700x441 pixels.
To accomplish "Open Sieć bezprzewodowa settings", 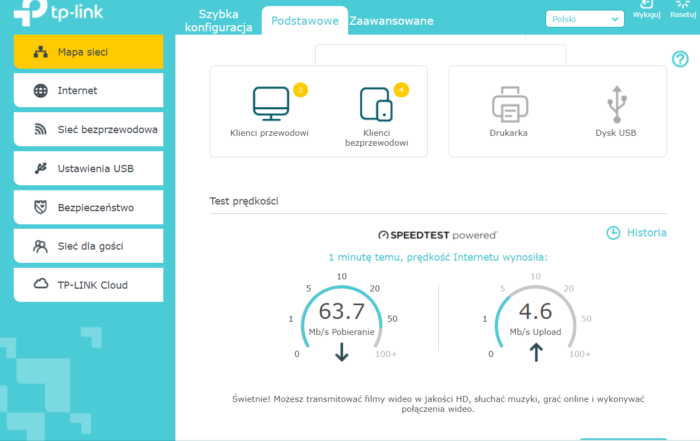I will (88, 129).
